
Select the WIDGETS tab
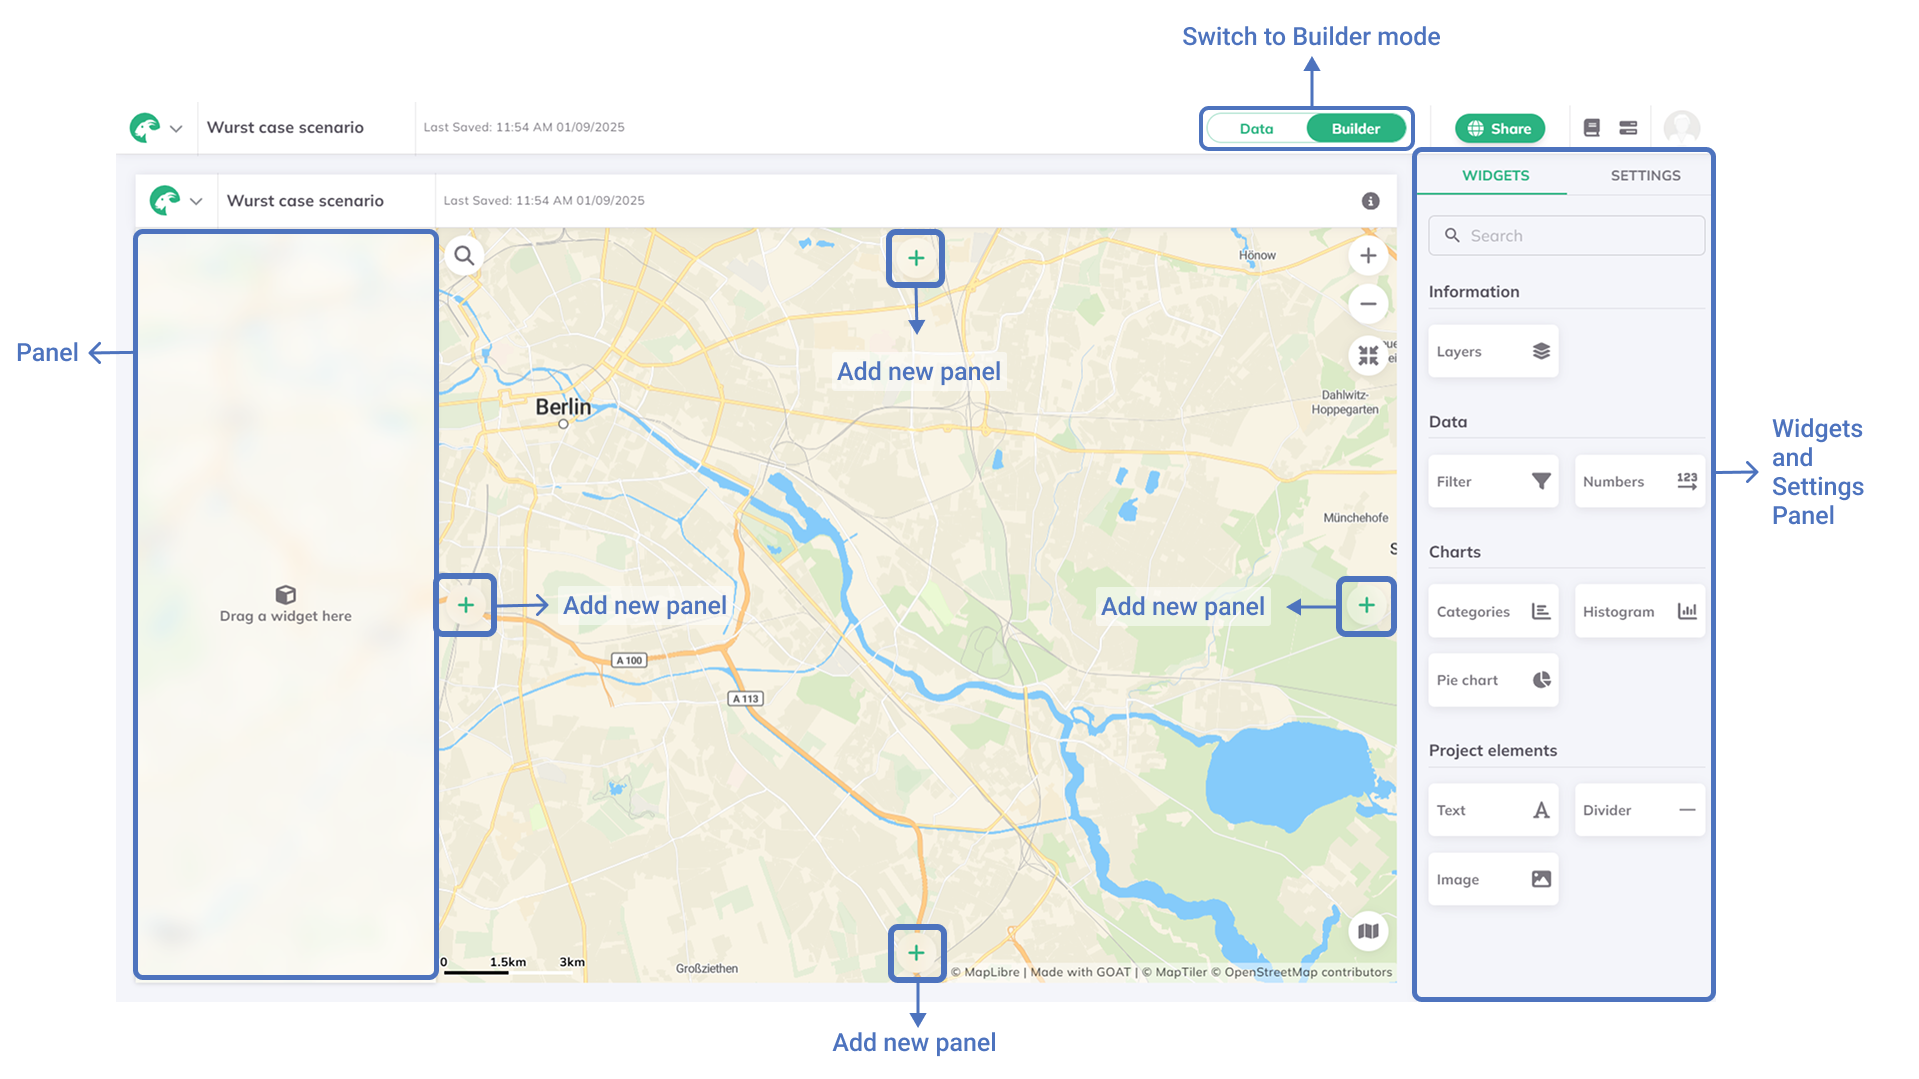coord(1495,175)
